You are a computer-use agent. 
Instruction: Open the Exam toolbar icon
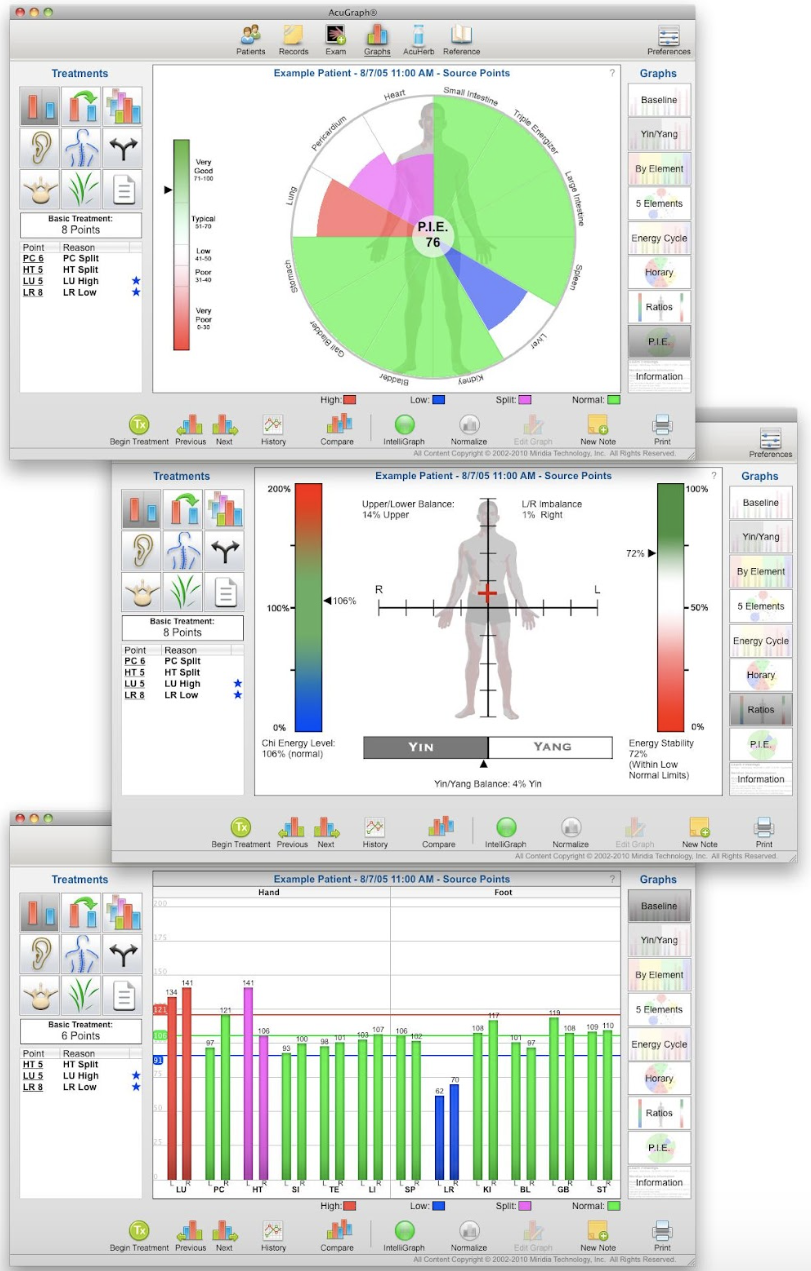coord(336,37)
